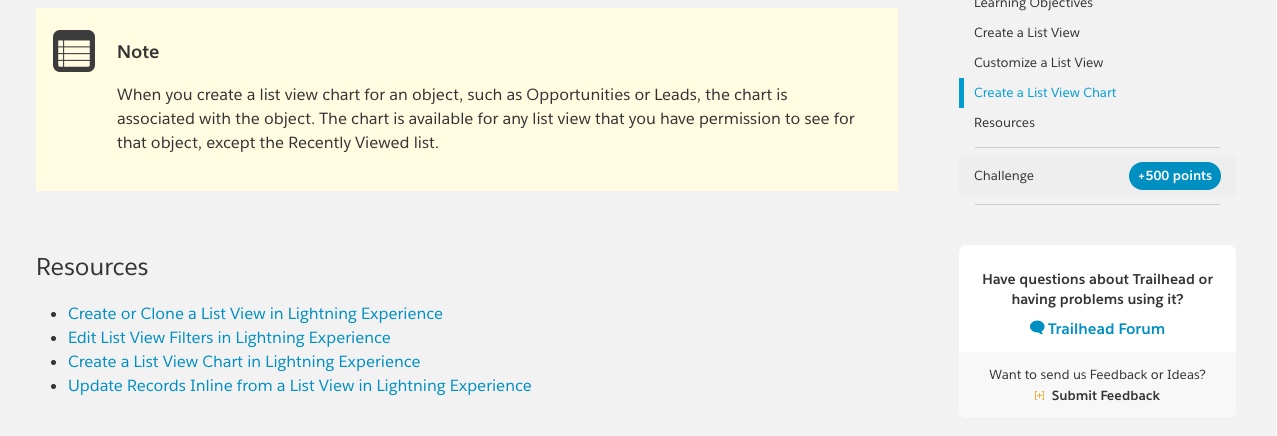Click the Note heading in yellow box
This screenshot has height=436, width=1277.
coord(138,52)
